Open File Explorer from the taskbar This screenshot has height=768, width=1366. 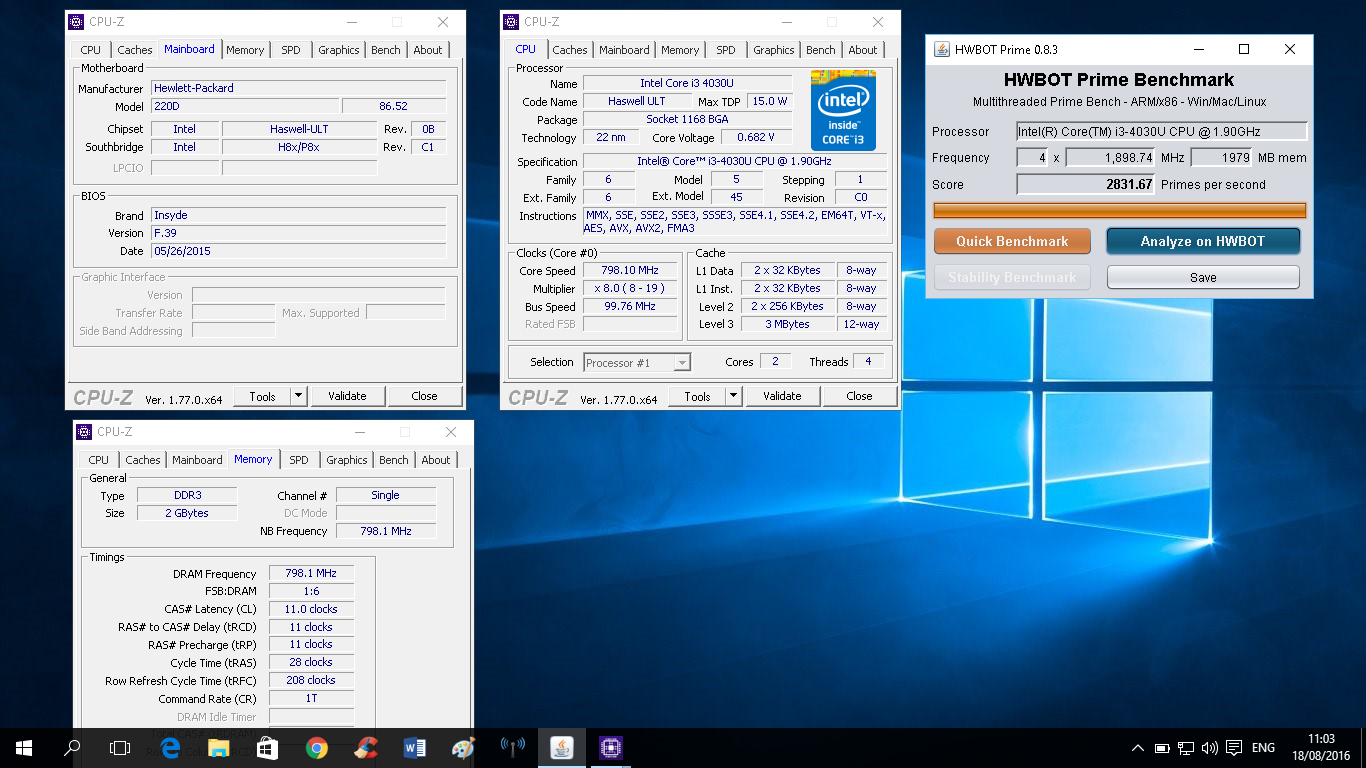click(218, 747)
